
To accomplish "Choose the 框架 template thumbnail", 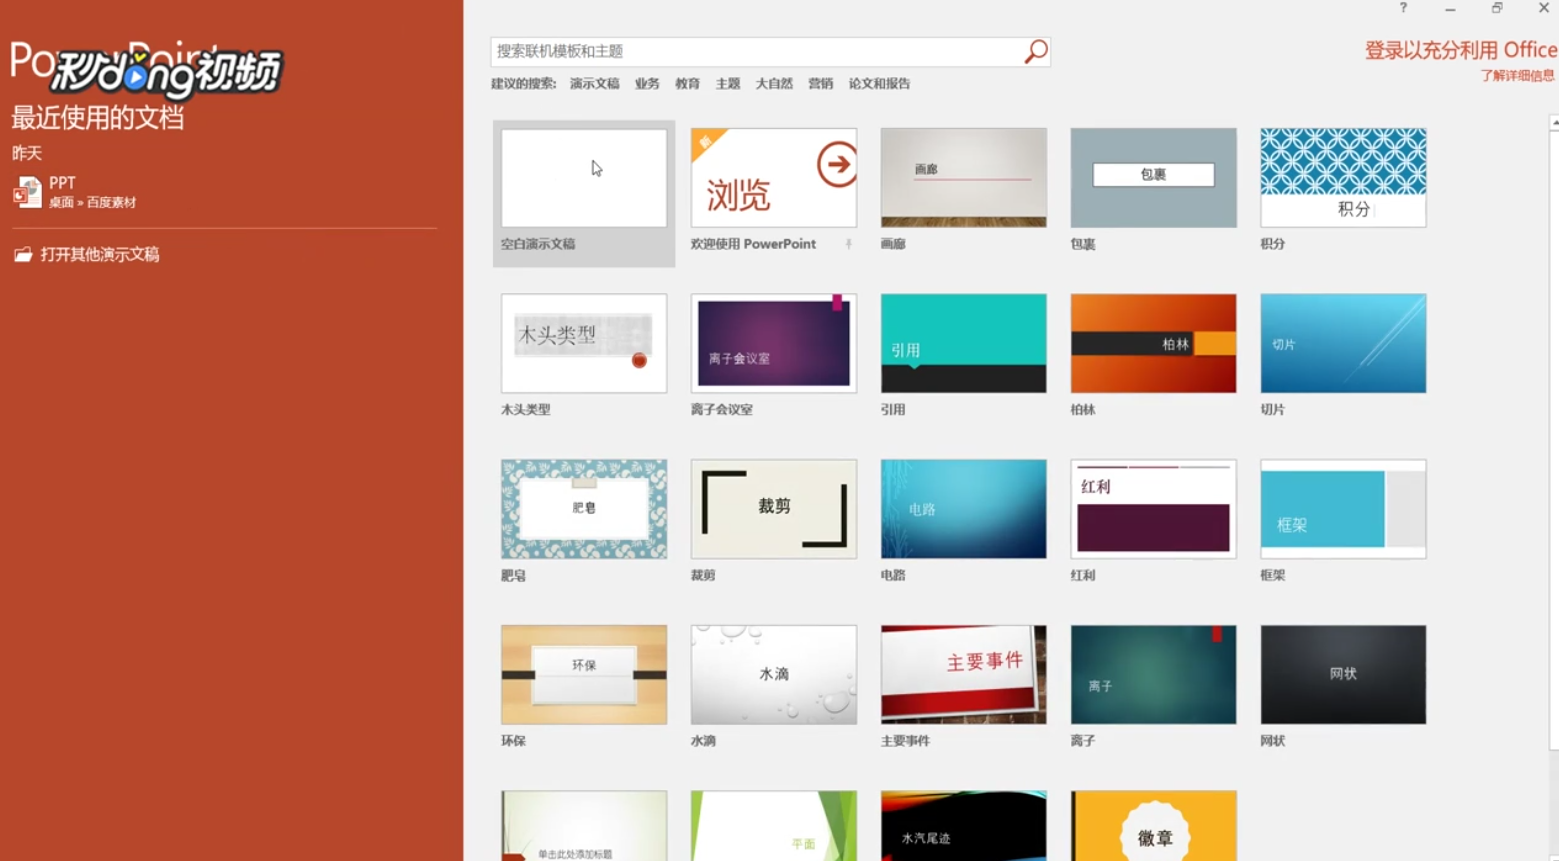I will [x=1343, y=509].
